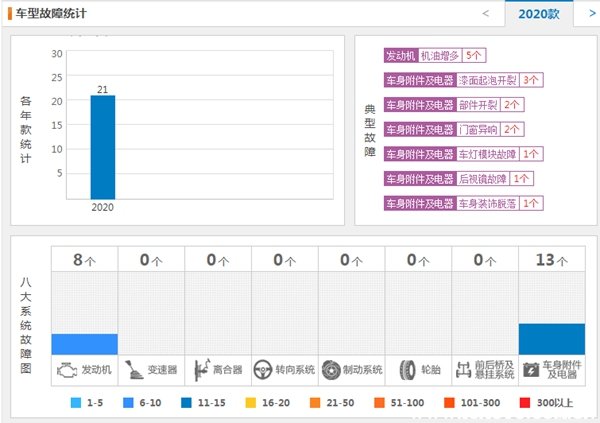This screenshot has width=600, height=423.
Task: Select the clutch (离合器) icon
Action: point(200,369)
